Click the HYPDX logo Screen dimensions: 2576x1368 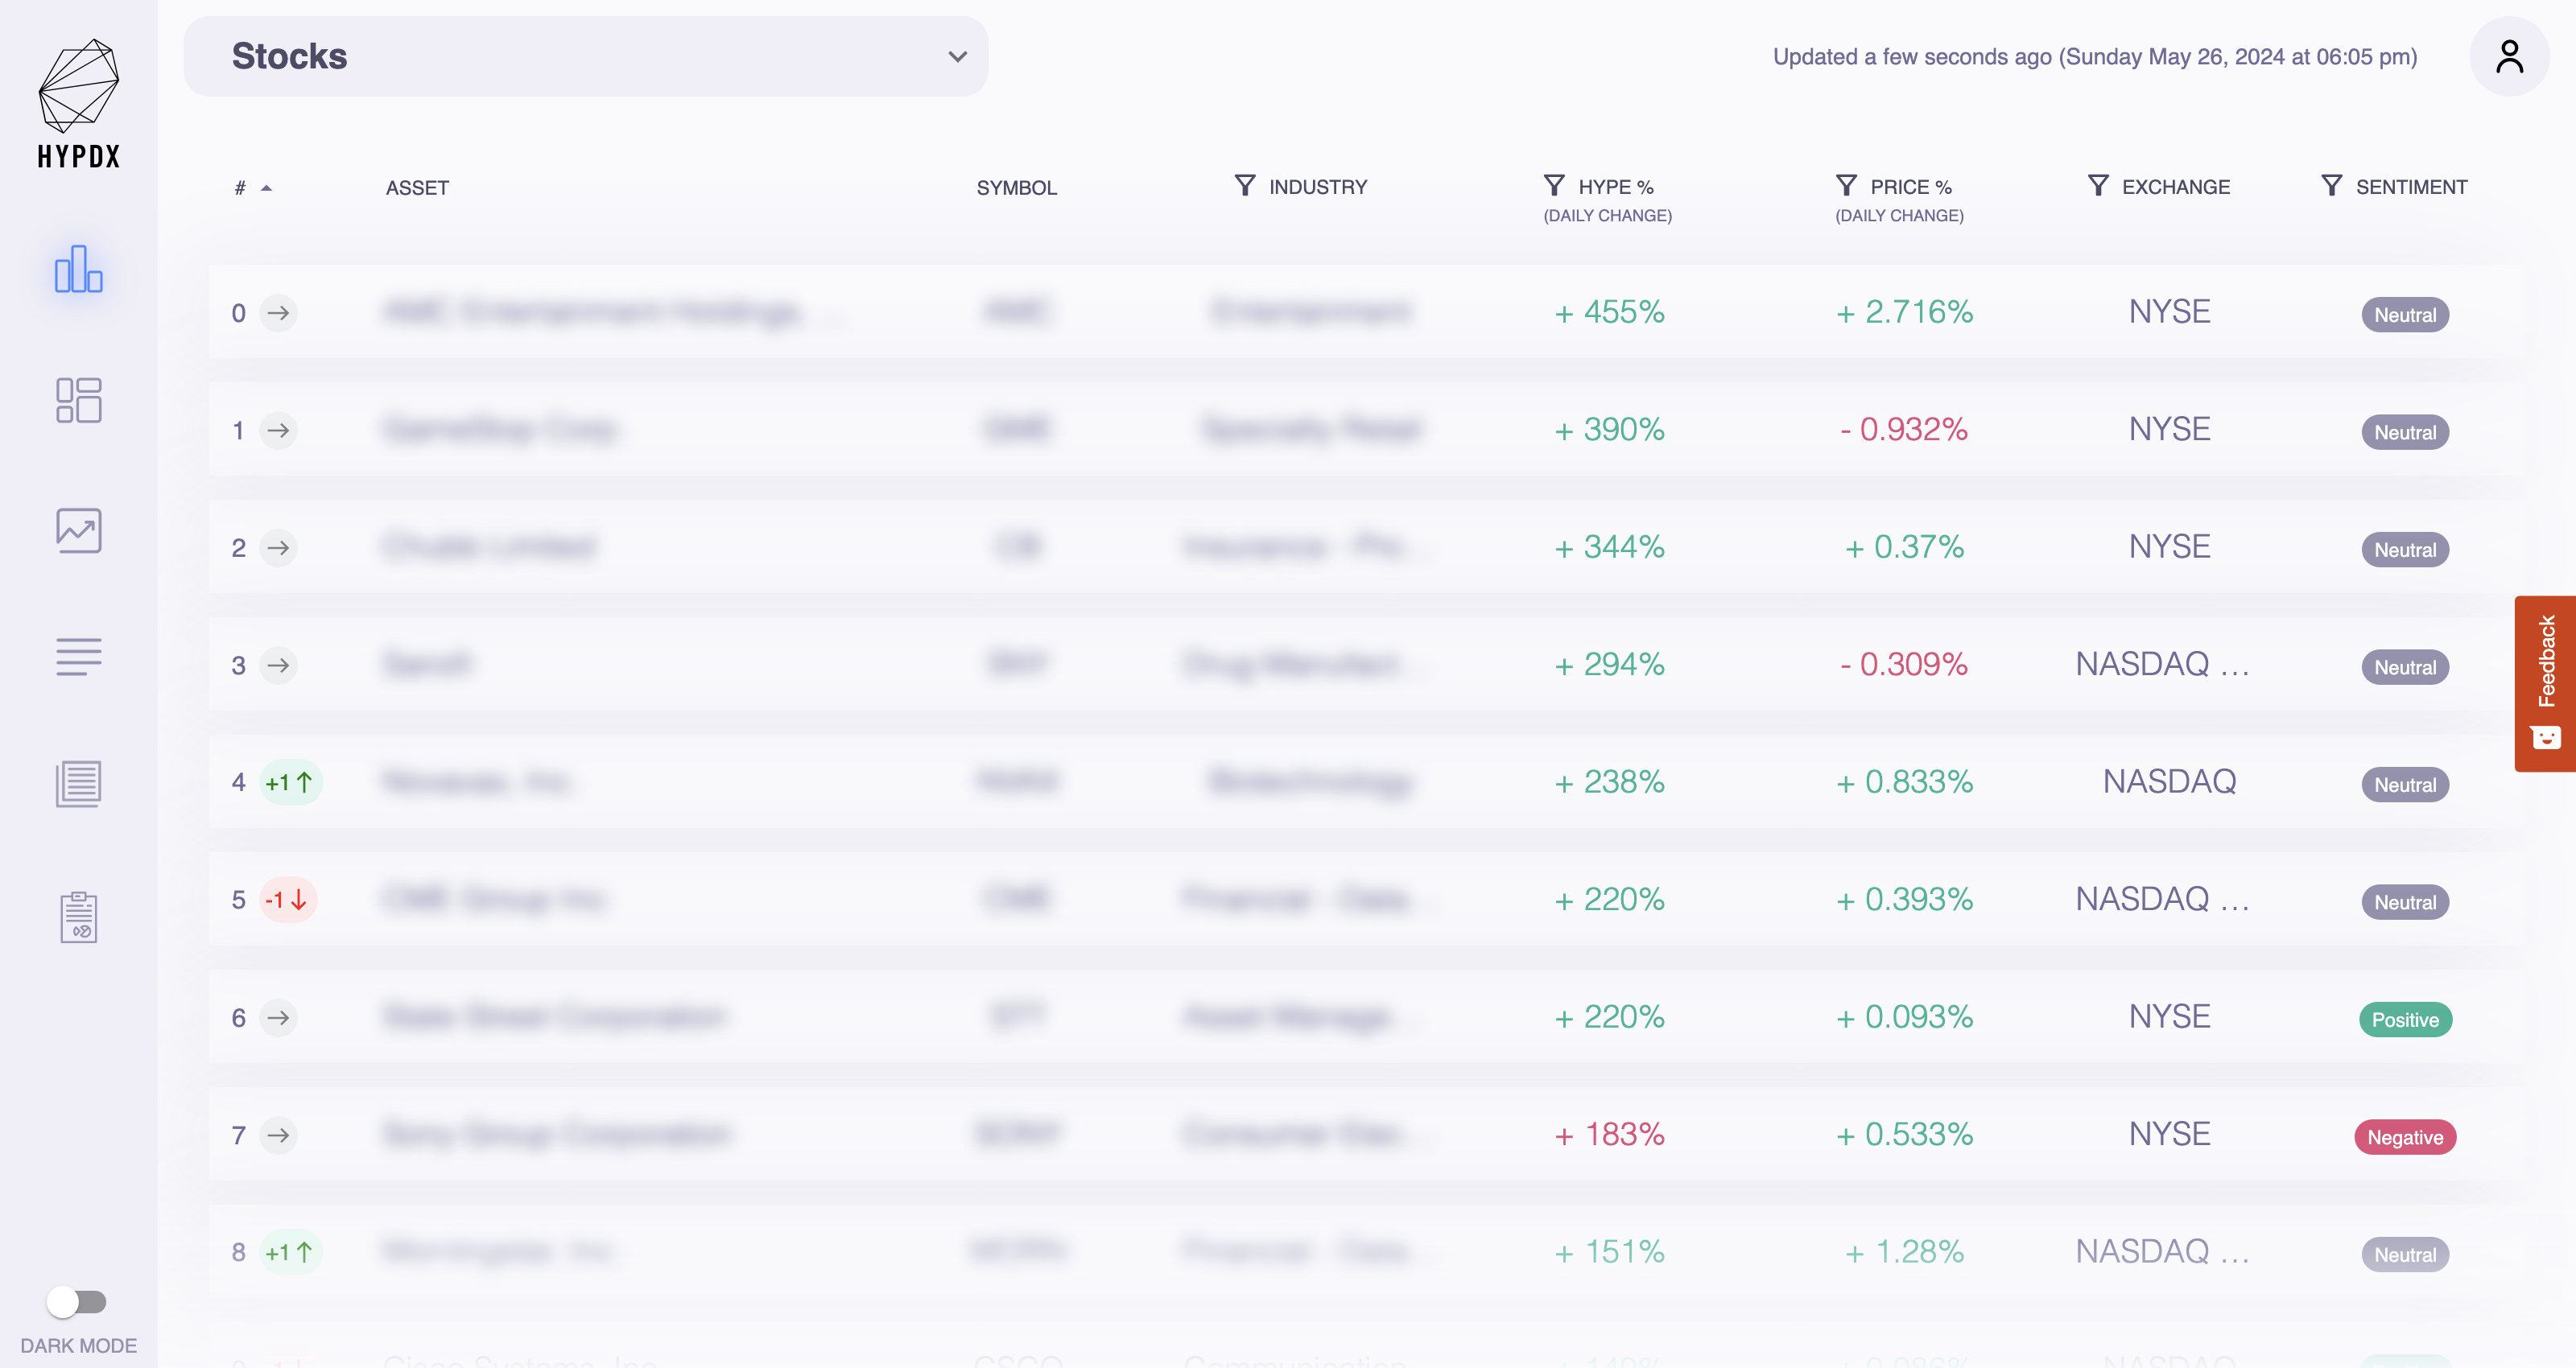click(x=78, y=103)
